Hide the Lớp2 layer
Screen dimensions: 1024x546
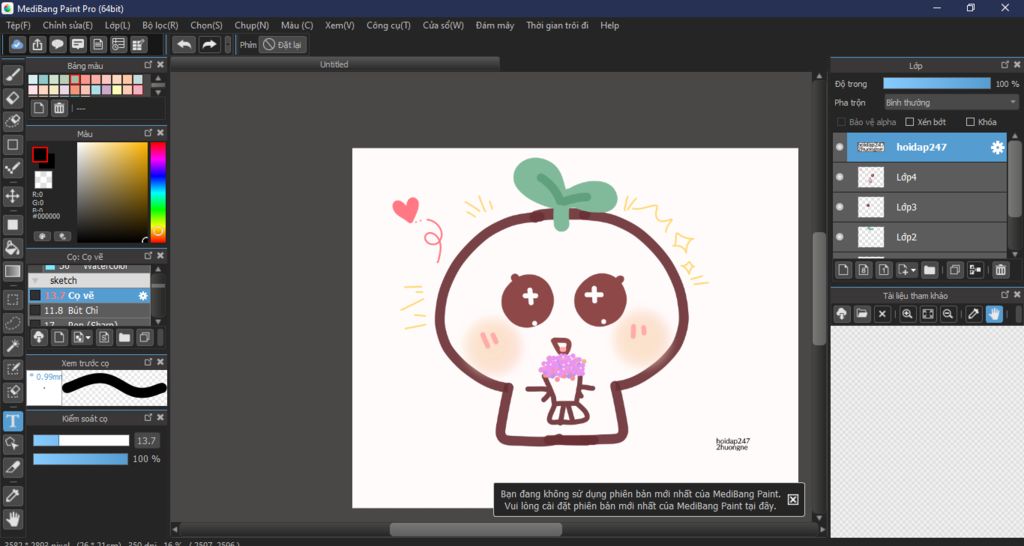[840, 237]
